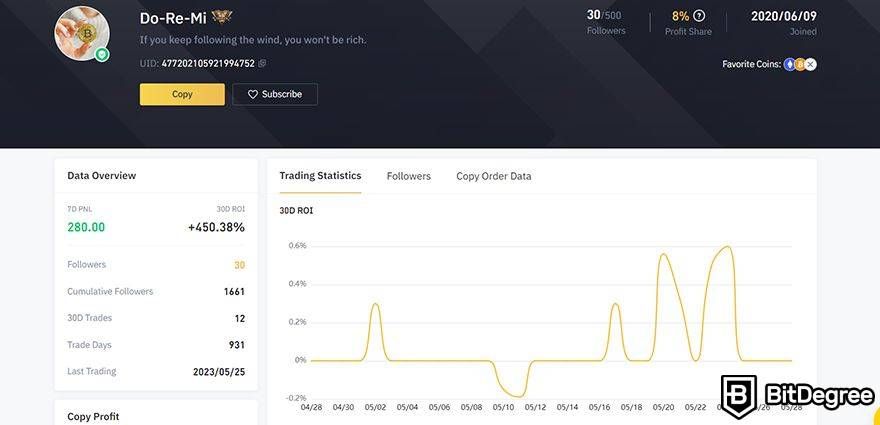Click the Do-Re-Mi profile avatar
Screen dimensions: 880x425
coord(82,34)
